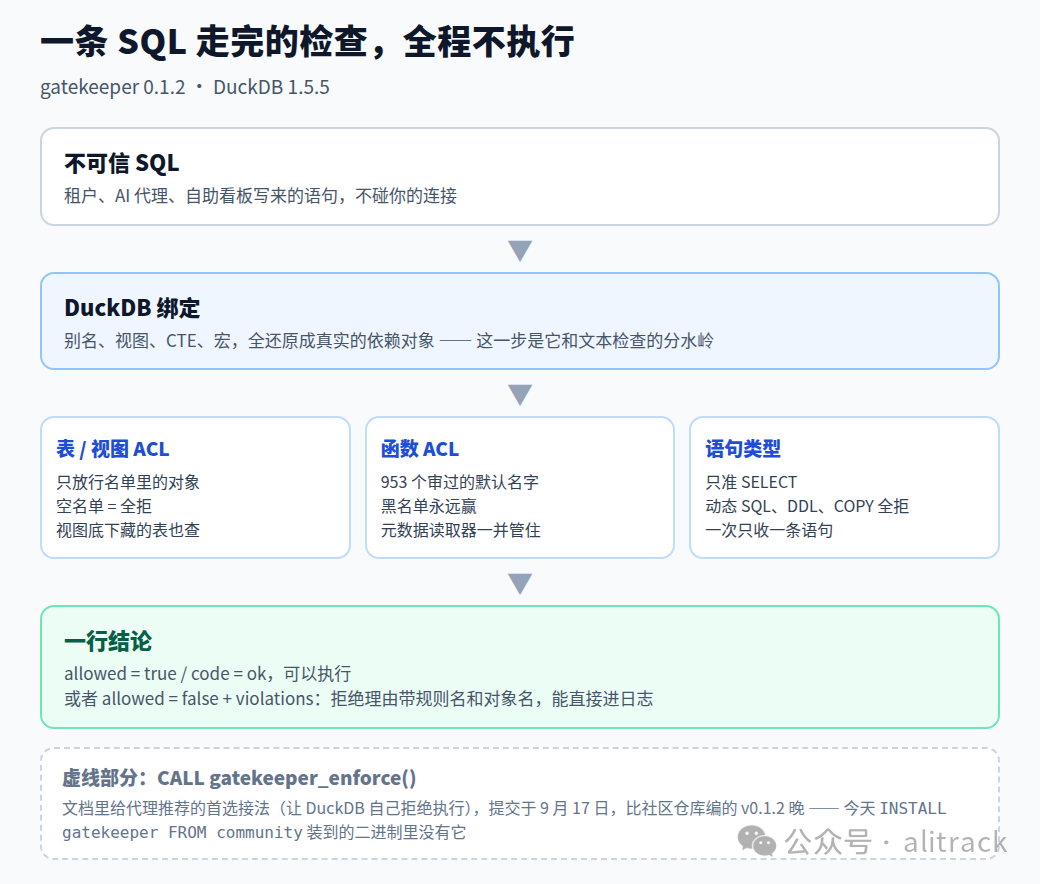Click the line 元数据读取器一并管住
1040x884 pixels.
(x=460, y=530)
